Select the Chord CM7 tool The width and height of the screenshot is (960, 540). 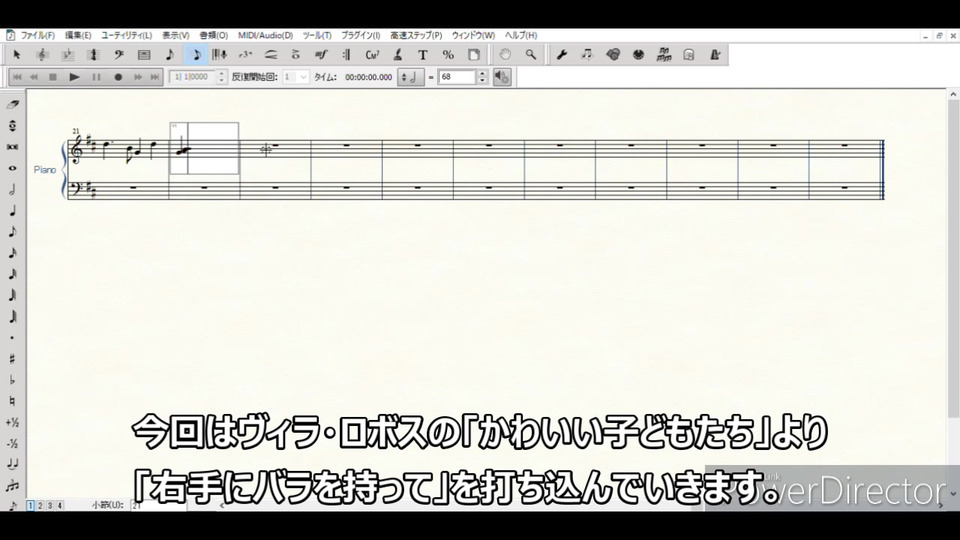click(372, 55)
